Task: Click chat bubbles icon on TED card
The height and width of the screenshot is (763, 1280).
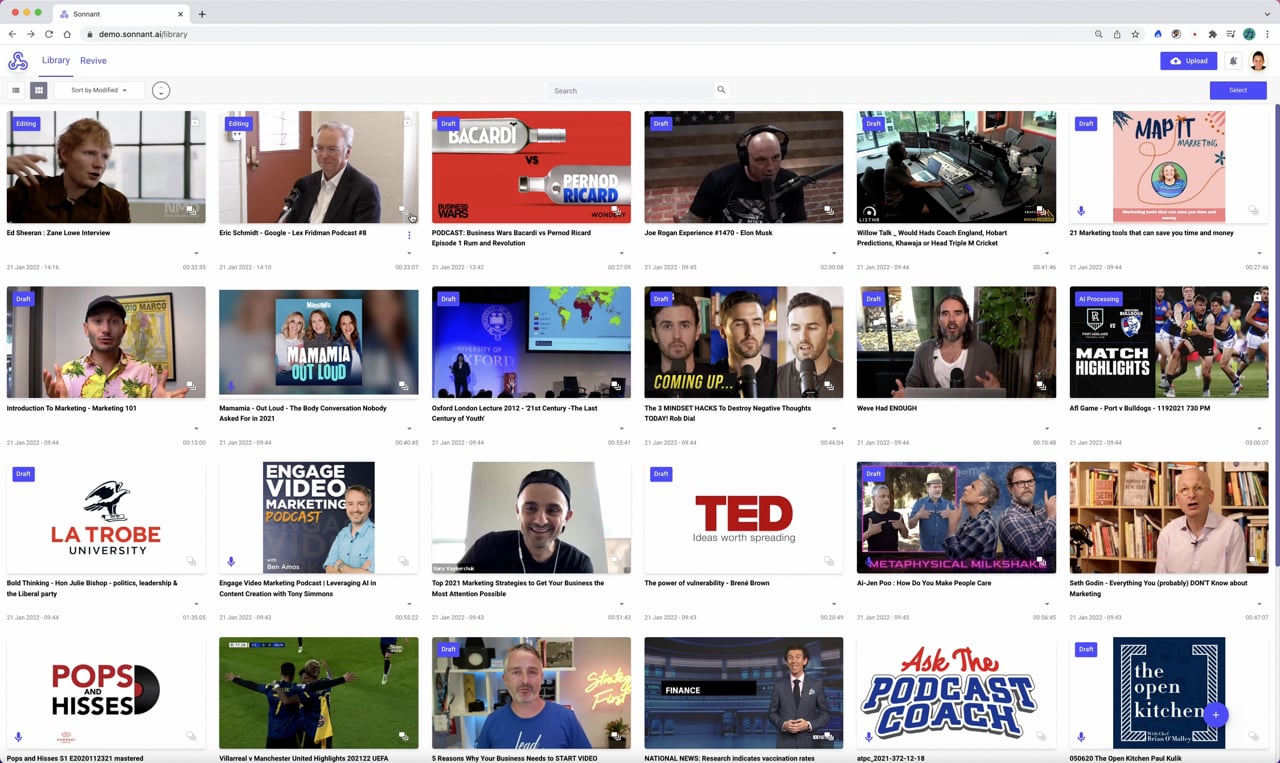Action: (828, 562)
